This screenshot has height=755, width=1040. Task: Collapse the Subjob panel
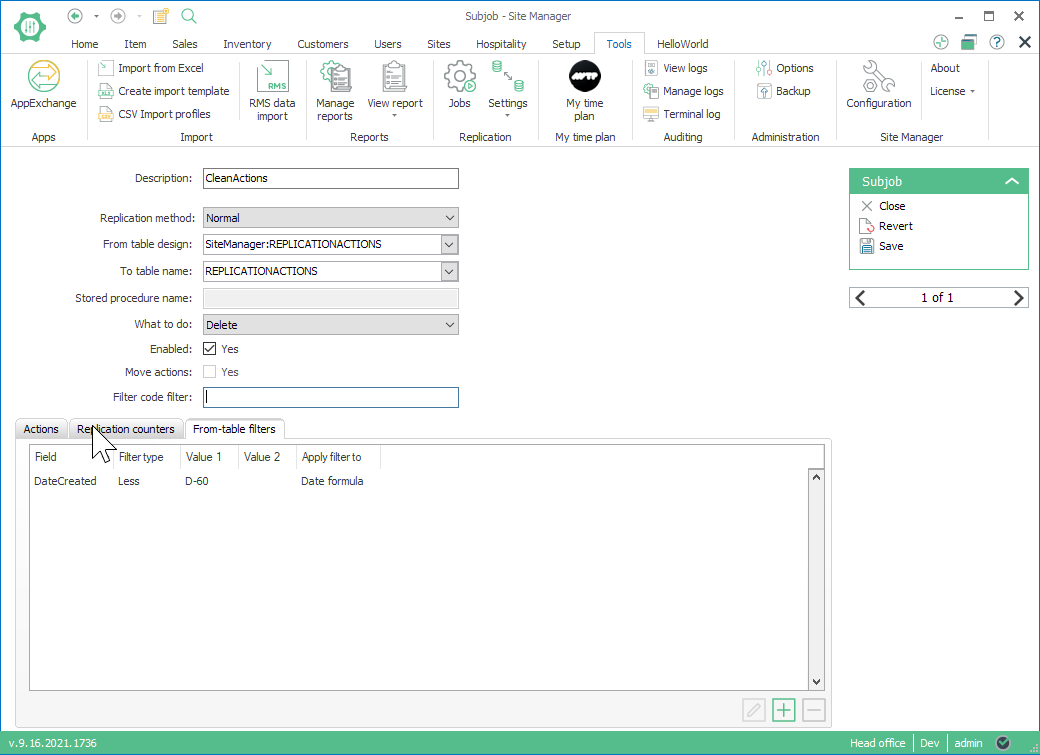[1012, 182]
